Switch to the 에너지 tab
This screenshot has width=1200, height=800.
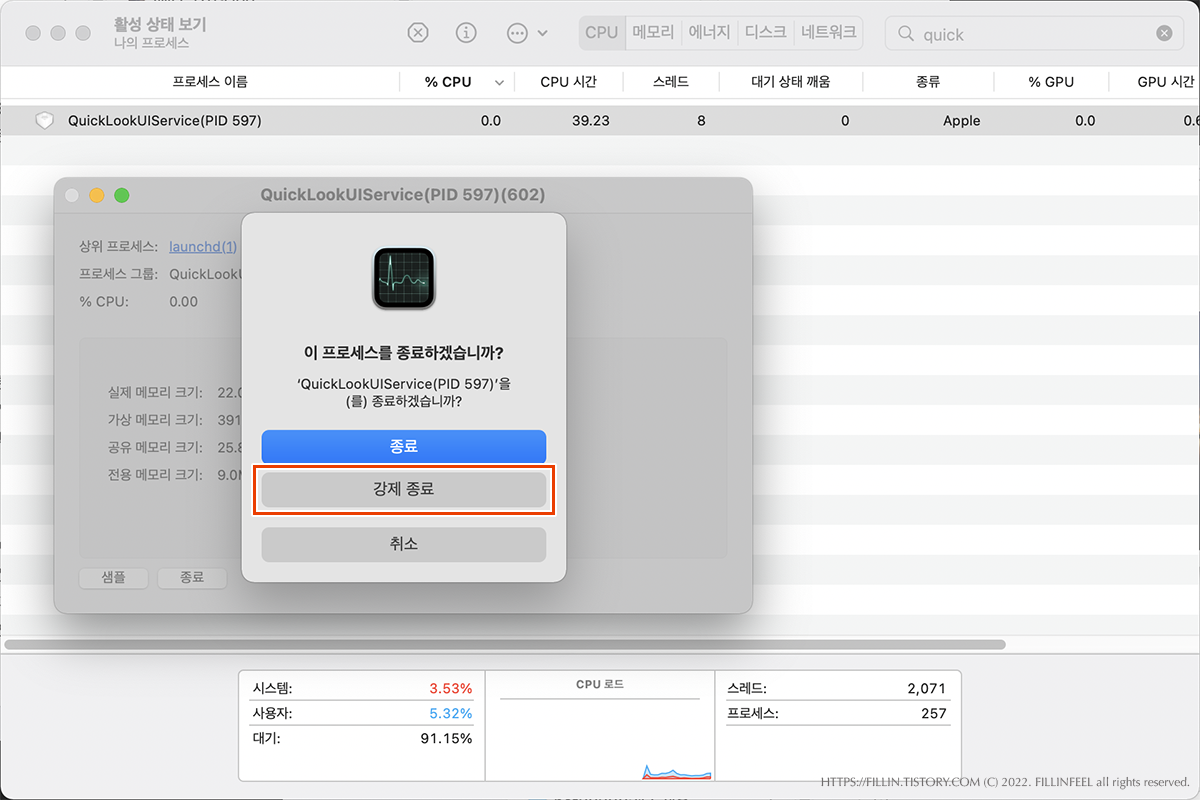point(710,32)
